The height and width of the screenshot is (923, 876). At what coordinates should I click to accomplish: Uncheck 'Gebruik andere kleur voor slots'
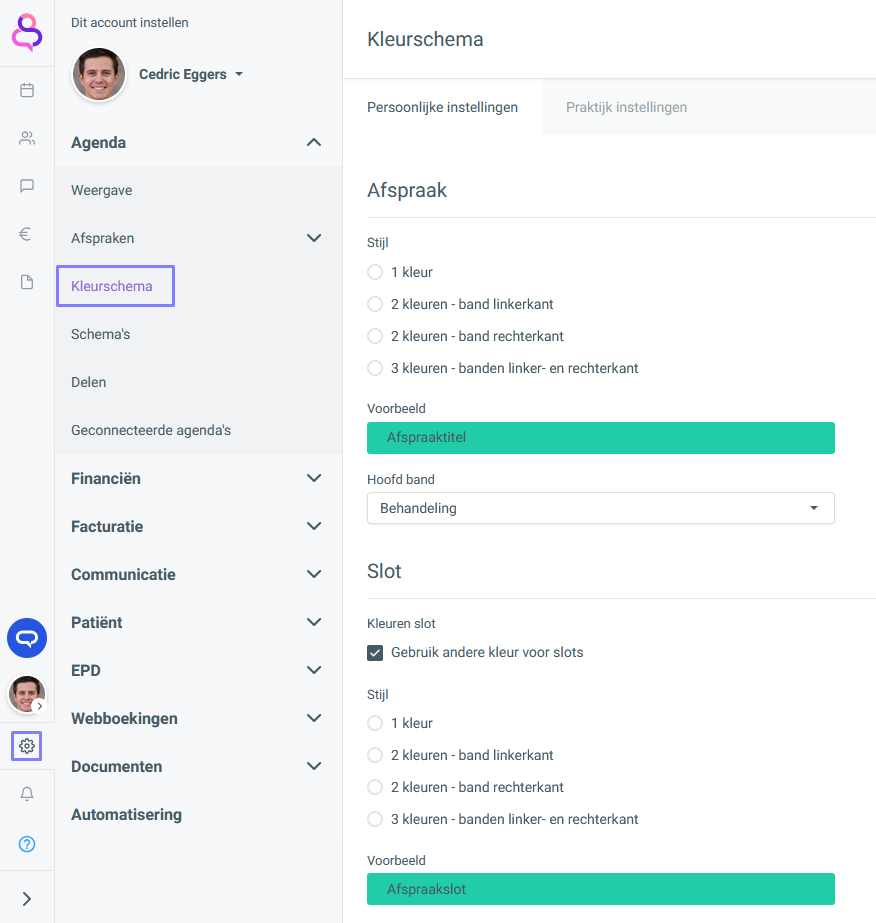coord(375,653)
